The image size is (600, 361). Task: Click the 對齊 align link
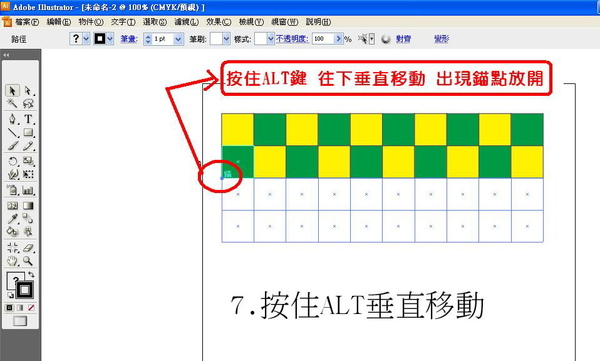click(403, 39)
